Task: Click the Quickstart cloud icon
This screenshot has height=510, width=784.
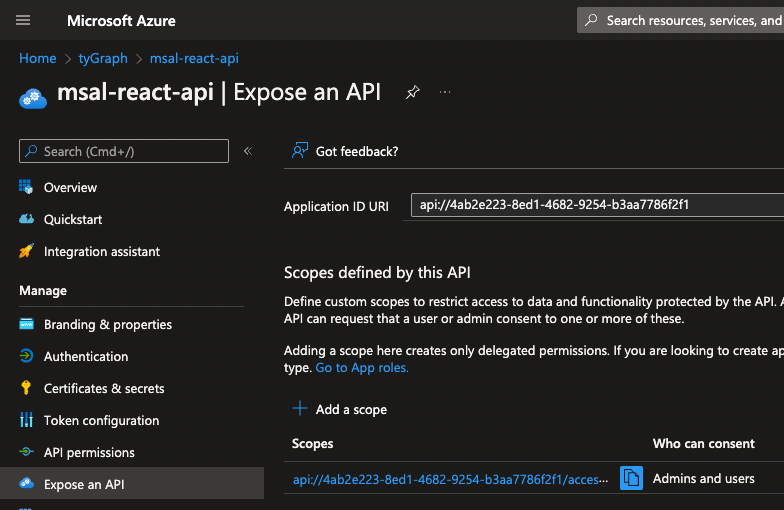Action: click(26, 219)
